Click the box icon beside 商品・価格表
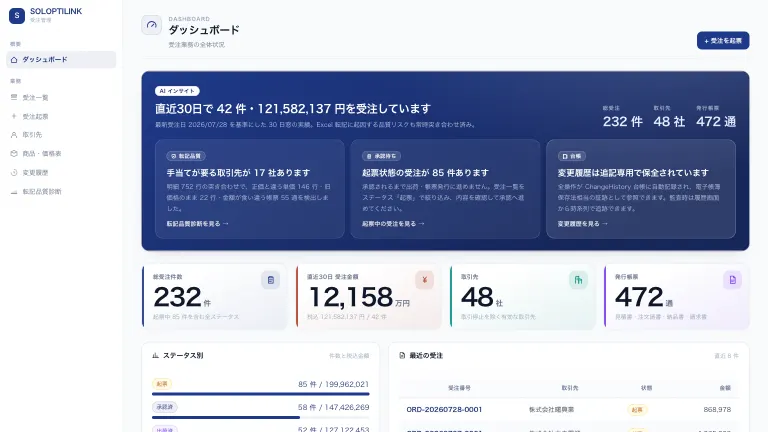Image resolution: width=768 pixels, height=432 pixels. [14, 153]
